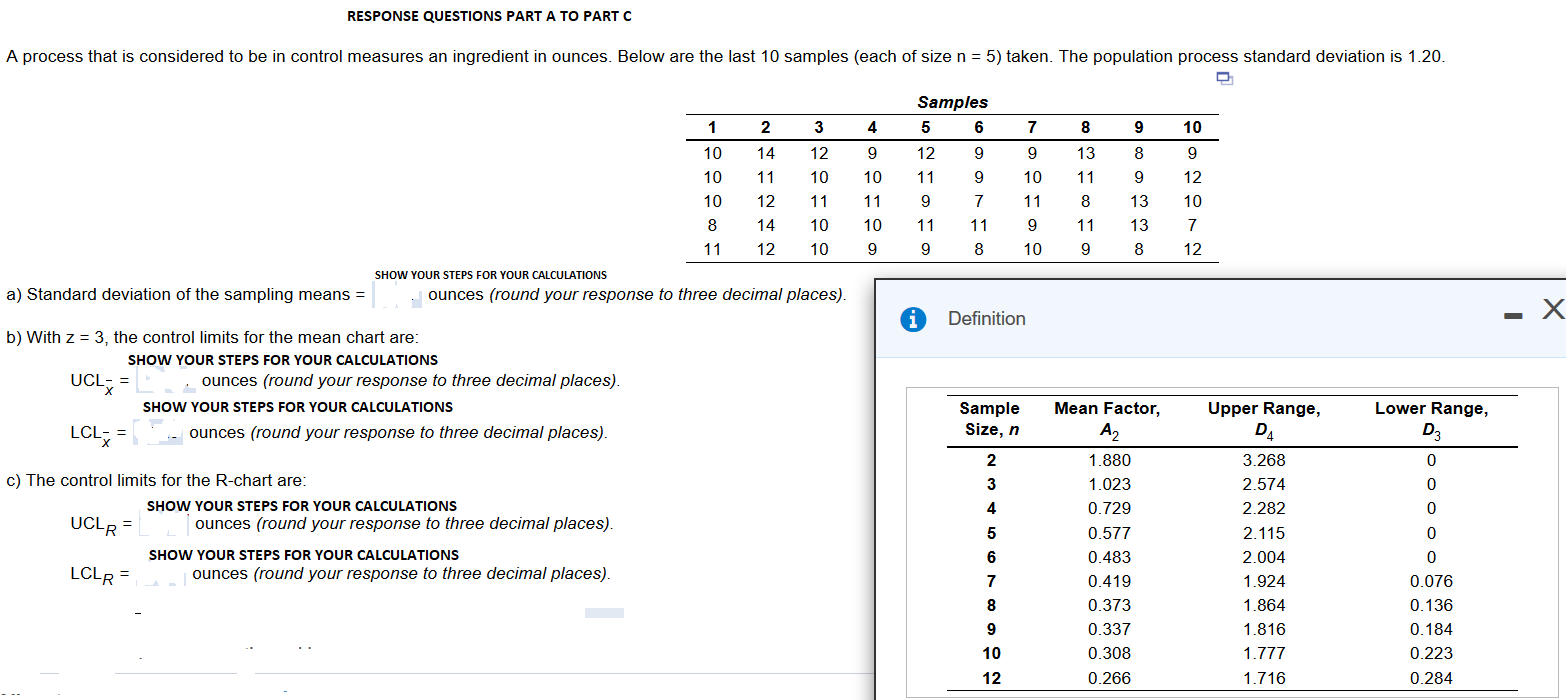Image resolution: width=1566 pixels, height=700 pixels.
Task: Open steps for part a calculations
Action: [x=490, y=274]
